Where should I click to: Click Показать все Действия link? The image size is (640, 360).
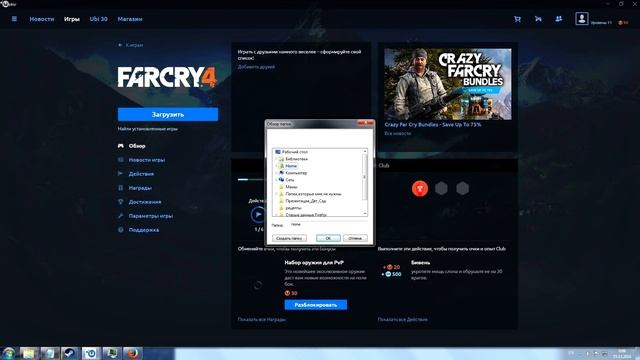(x=402, y=320)
